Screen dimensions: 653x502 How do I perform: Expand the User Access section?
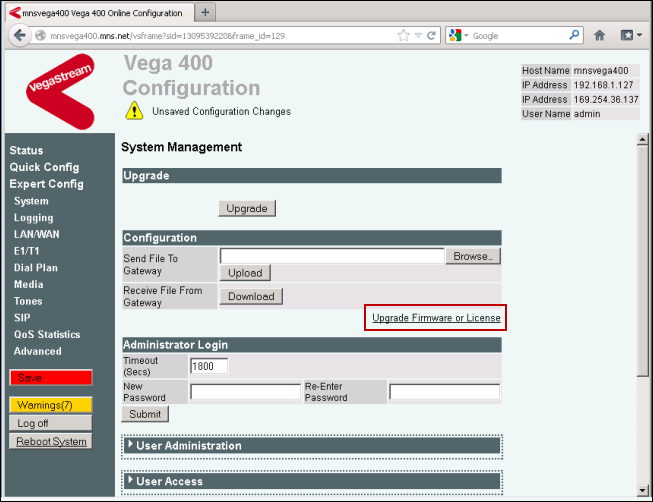point(169,481)
